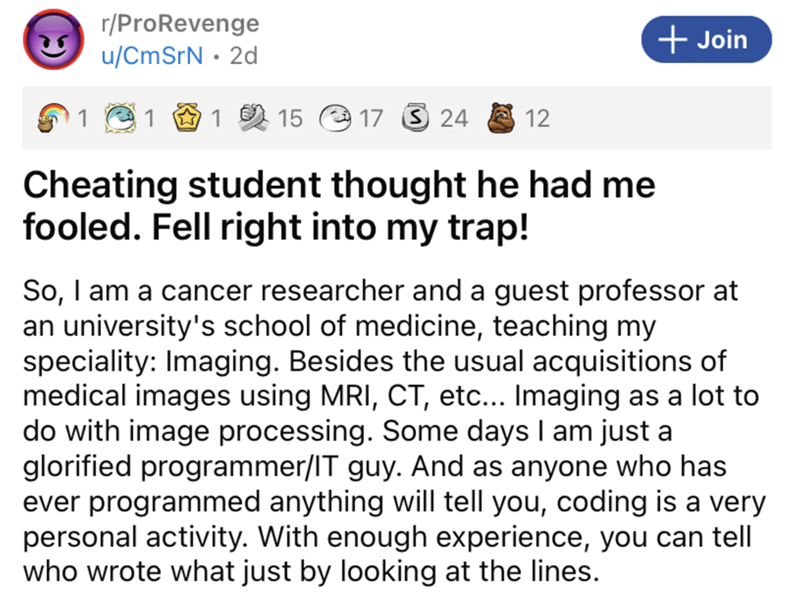Viewport: 800px width, 598px height.
Task: Join the ProRevenge community
Action: pos(708,40)
